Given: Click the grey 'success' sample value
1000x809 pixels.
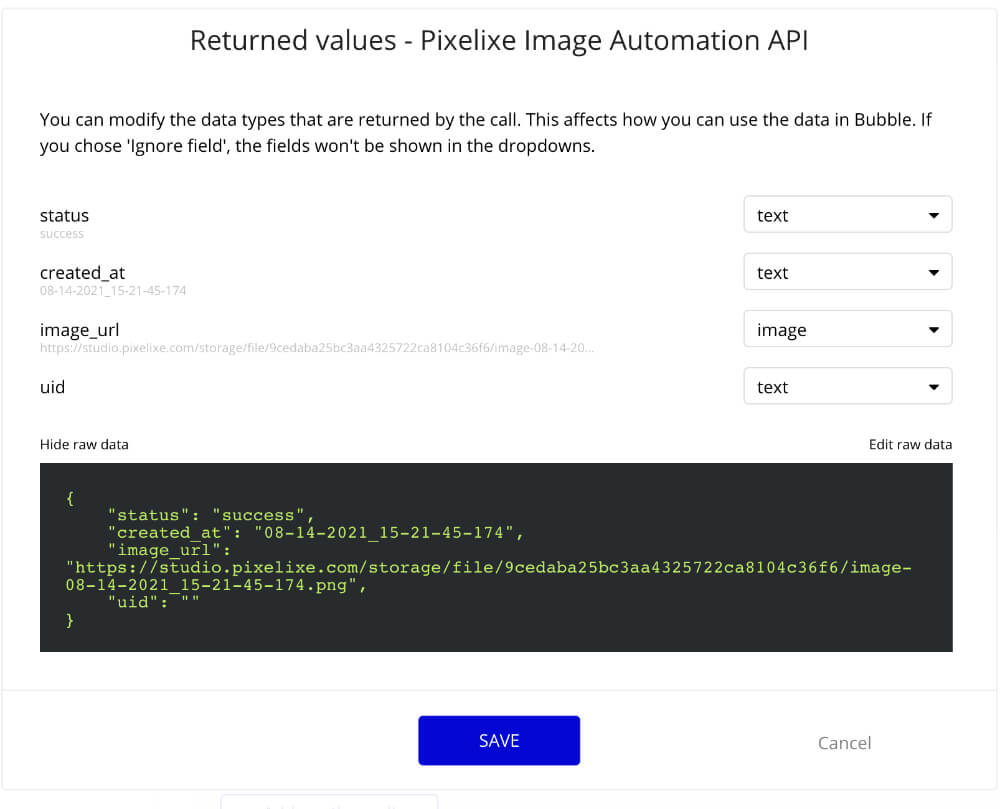Looking at the screenshot, I should 62,234.
